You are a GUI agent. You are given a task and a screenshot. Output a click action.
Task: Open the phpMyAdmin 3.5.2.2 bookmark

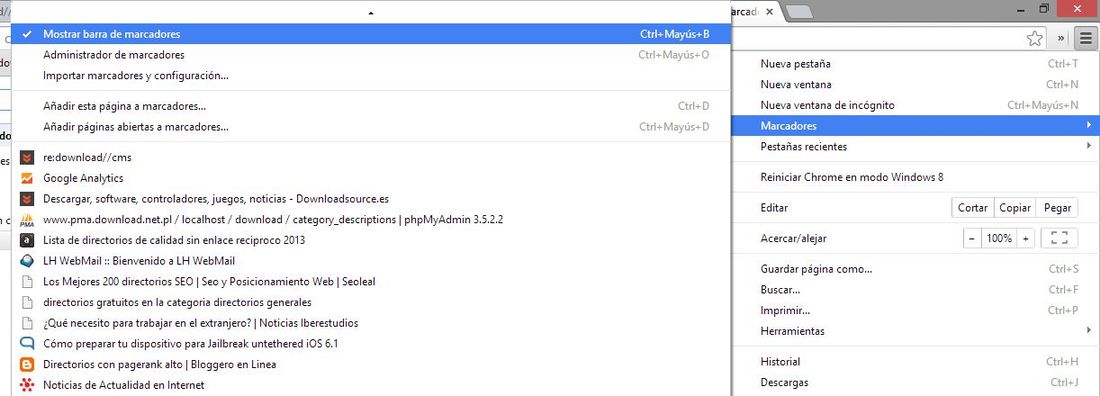coord(370,219)
